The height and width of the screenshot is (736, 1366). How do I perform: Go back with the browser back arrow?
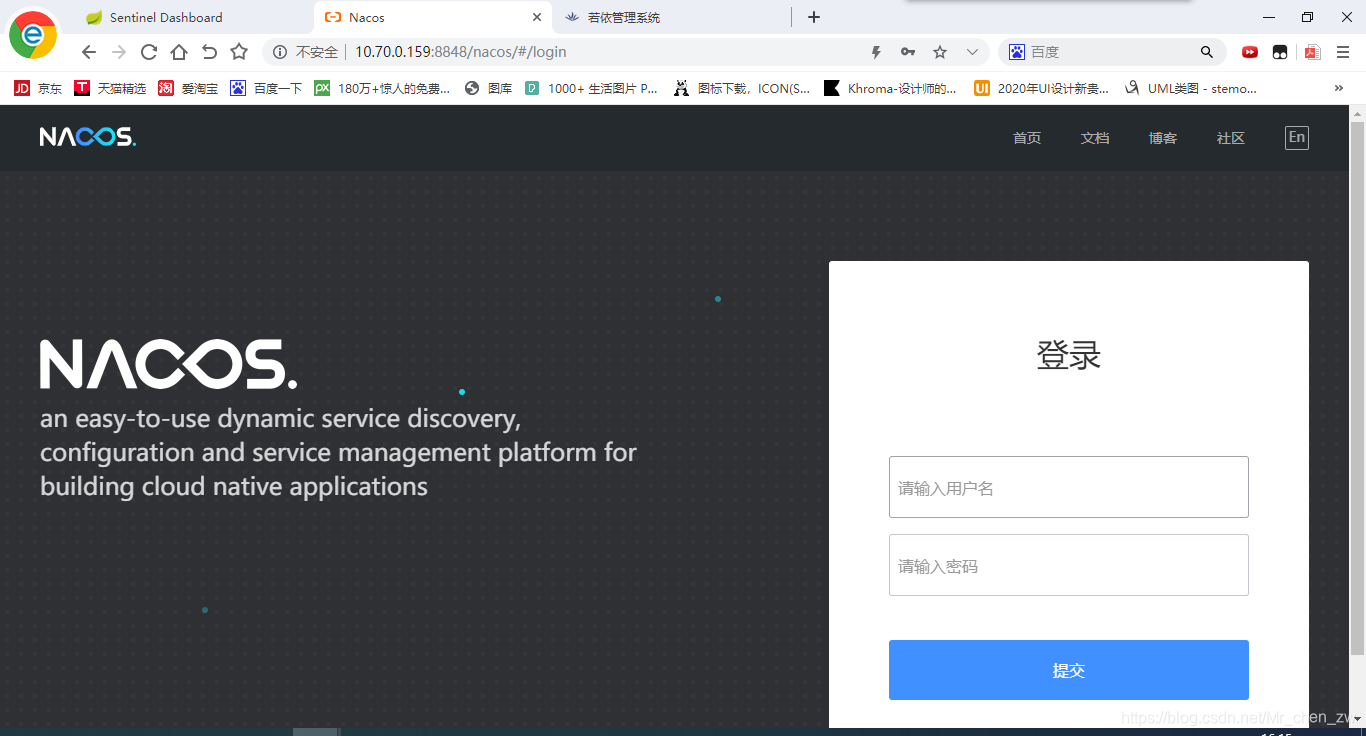pos(89,52)
